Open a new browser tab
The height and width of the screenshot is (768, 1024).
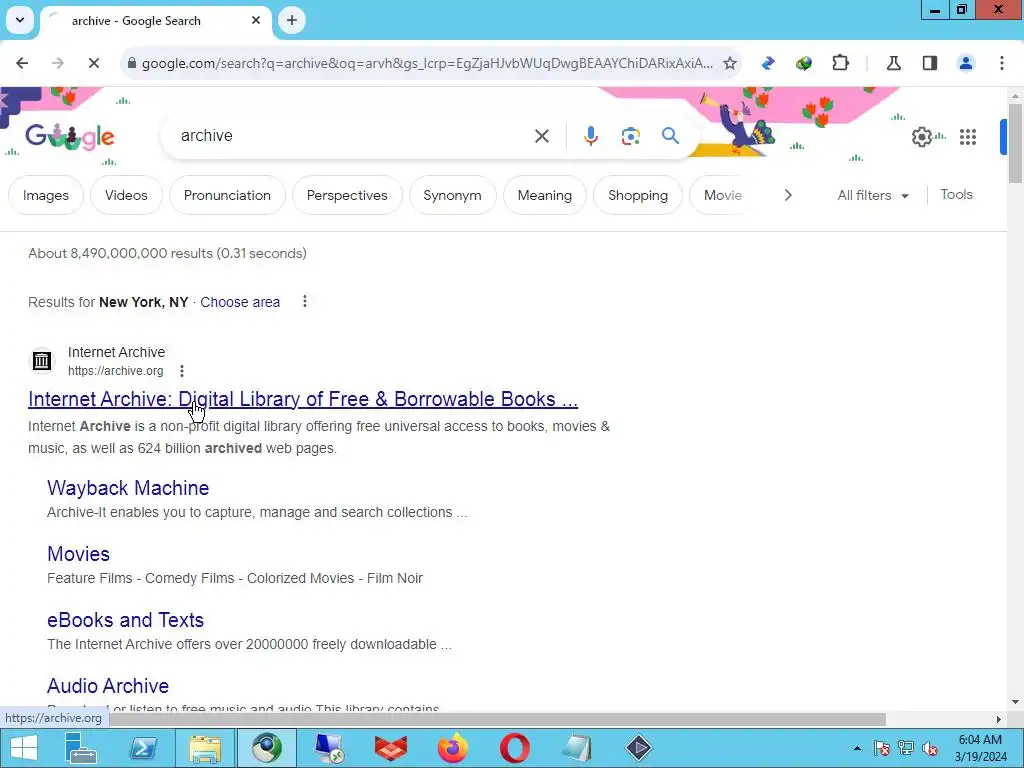tap(292, 20)
